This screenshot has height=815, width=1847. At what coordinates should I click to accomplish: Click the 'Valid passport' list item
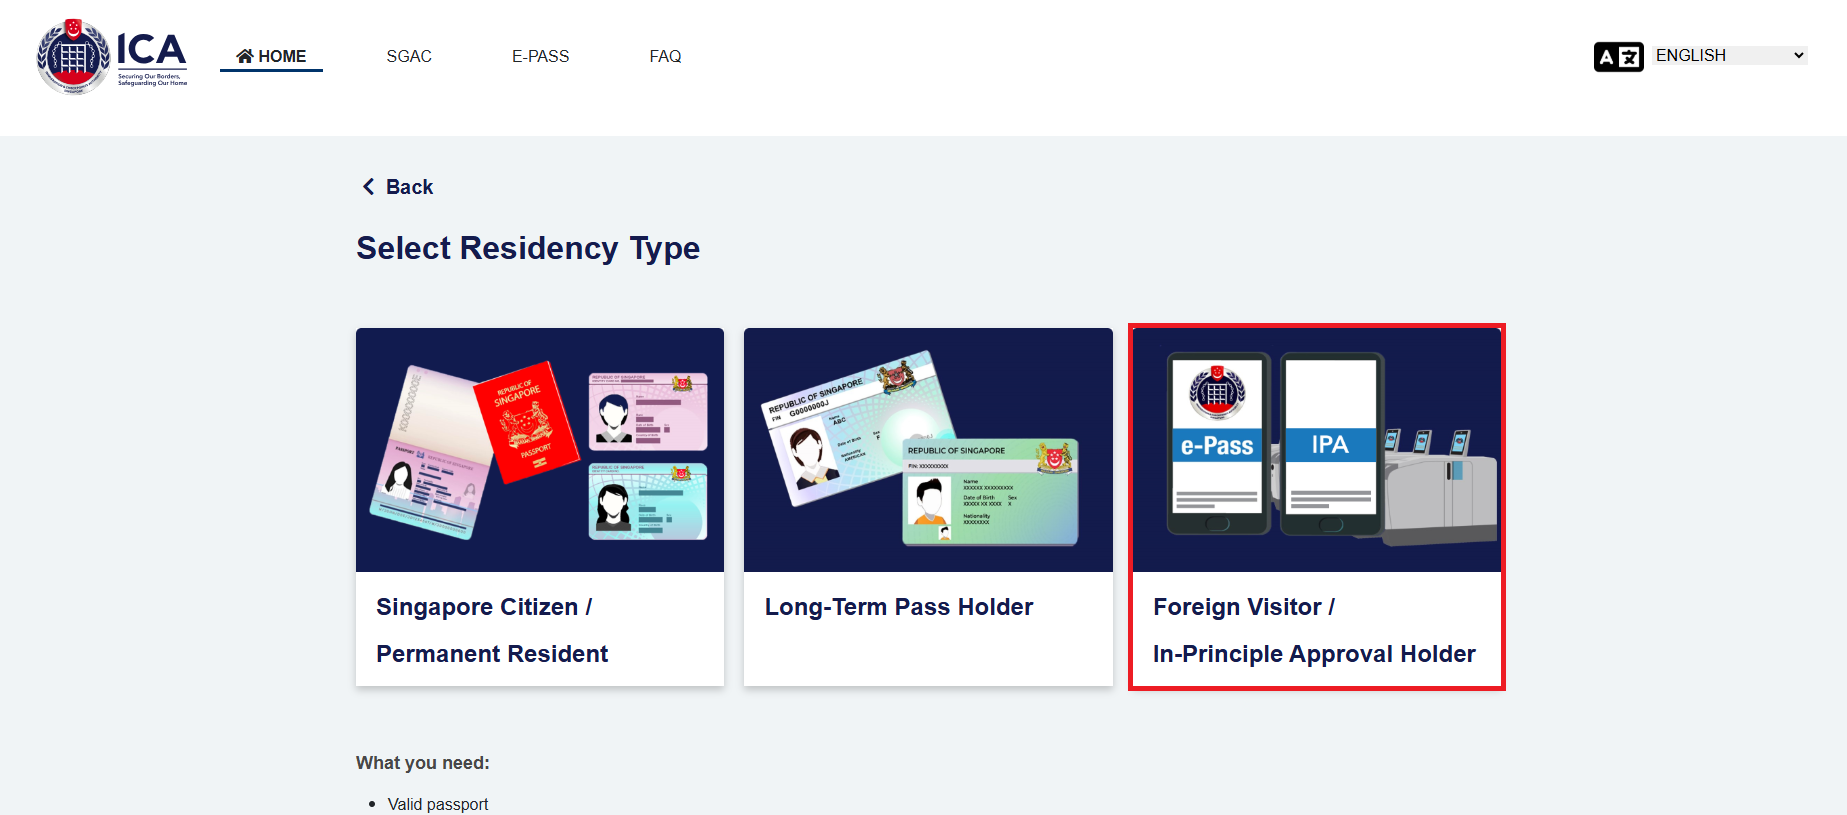[x=438, y=804]
